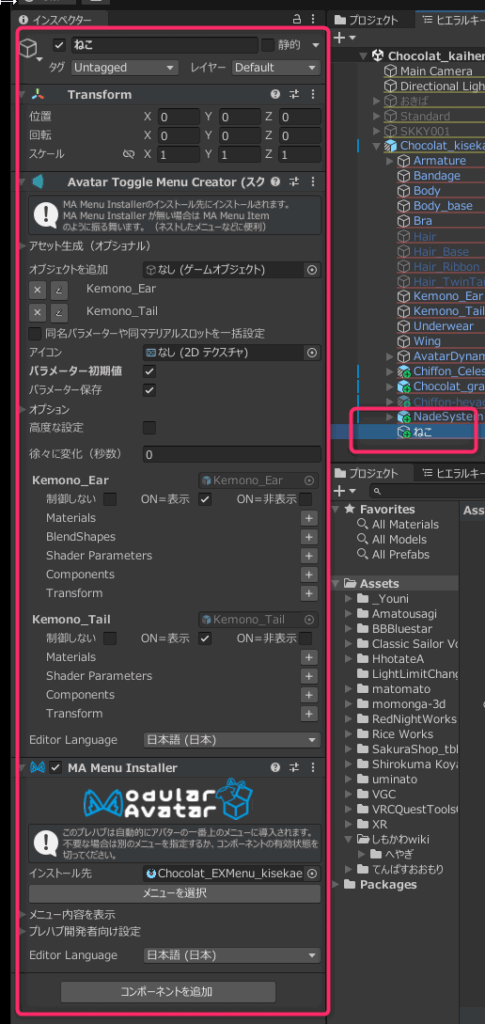
Task: Select しもかわwiki folder in Assets
Action: coord(399,839)
